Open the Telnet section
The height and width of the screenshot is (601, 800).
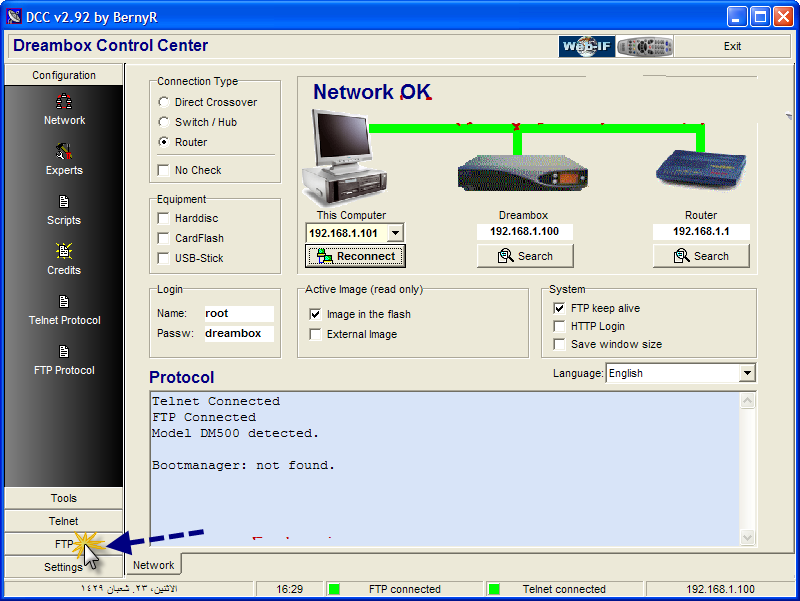click(x=64, y=521)
